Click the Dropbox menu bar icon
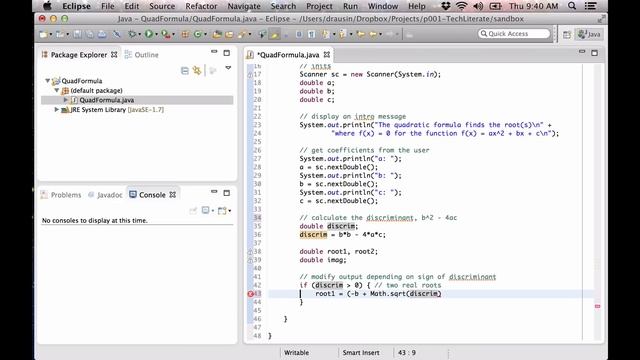Screen dimensions: 640x360 click(x=446, y=6)
